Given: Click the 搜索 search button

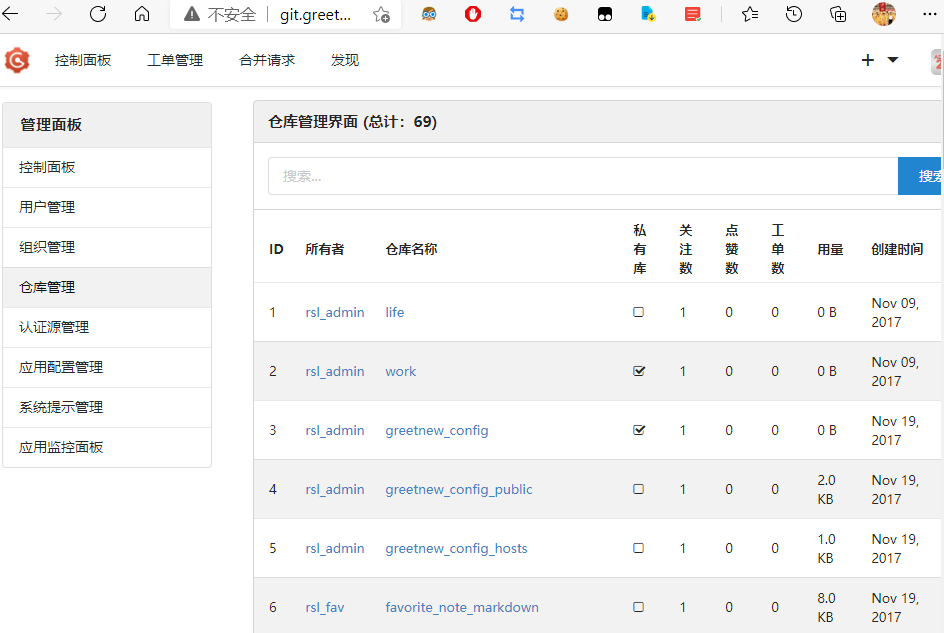Looking at the screenshot, I should tap(924, 175).
